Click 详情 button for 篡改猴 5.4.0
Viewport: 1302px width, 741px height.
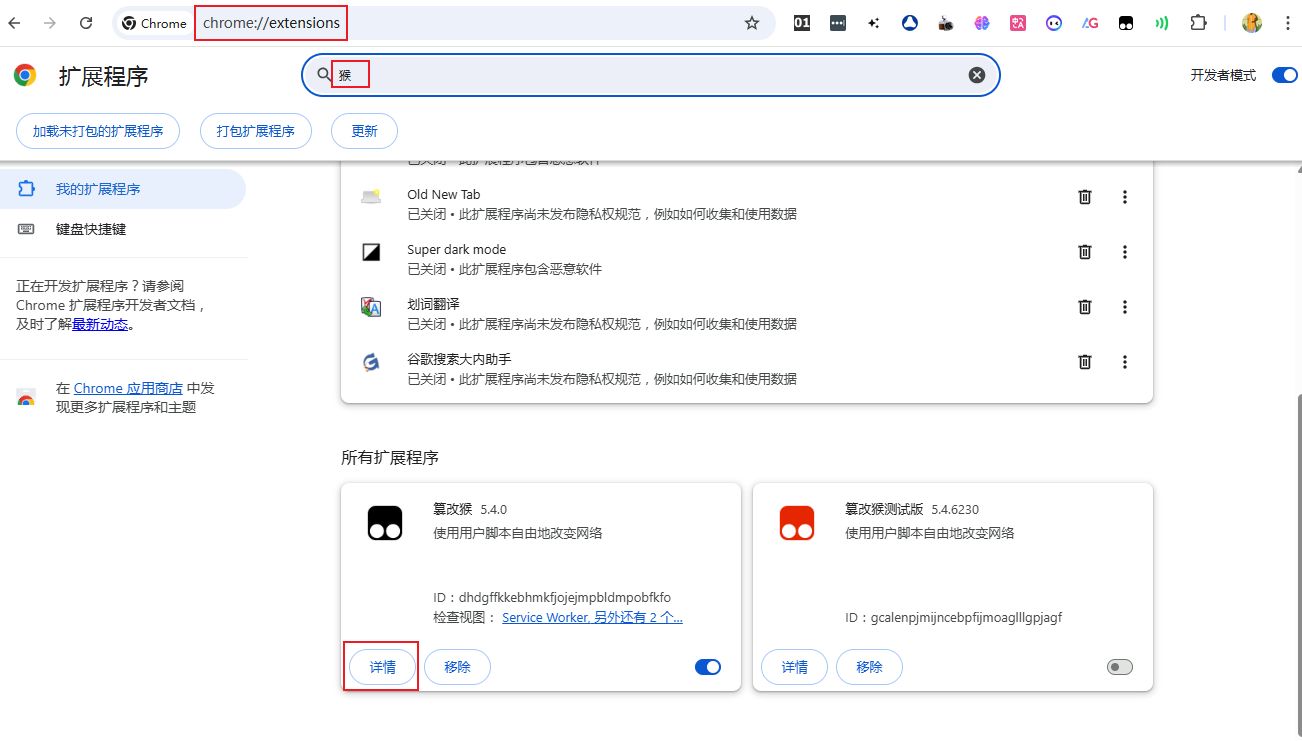(x=383, y=667)
